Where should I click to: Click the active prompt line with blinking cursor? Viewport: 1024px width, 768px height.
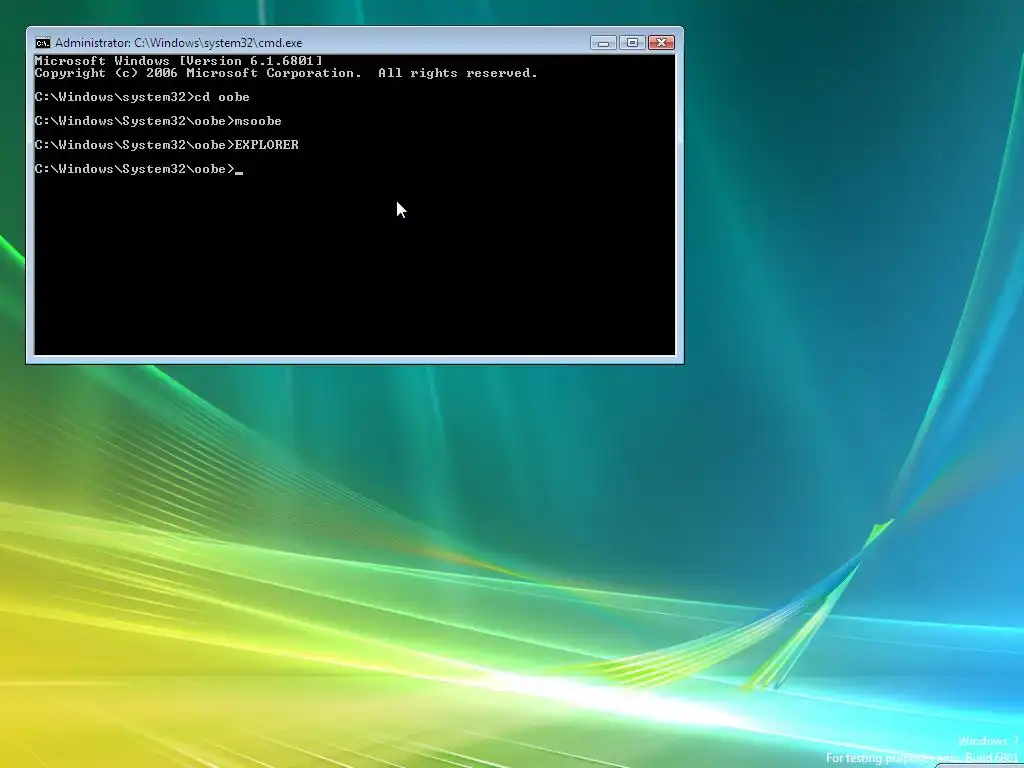[x=138, y=169]
